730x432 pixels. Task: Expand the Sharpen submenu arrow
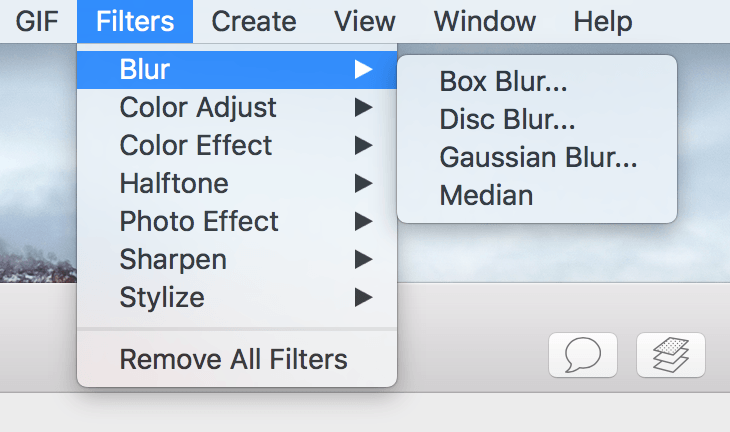tap(363, 259)
